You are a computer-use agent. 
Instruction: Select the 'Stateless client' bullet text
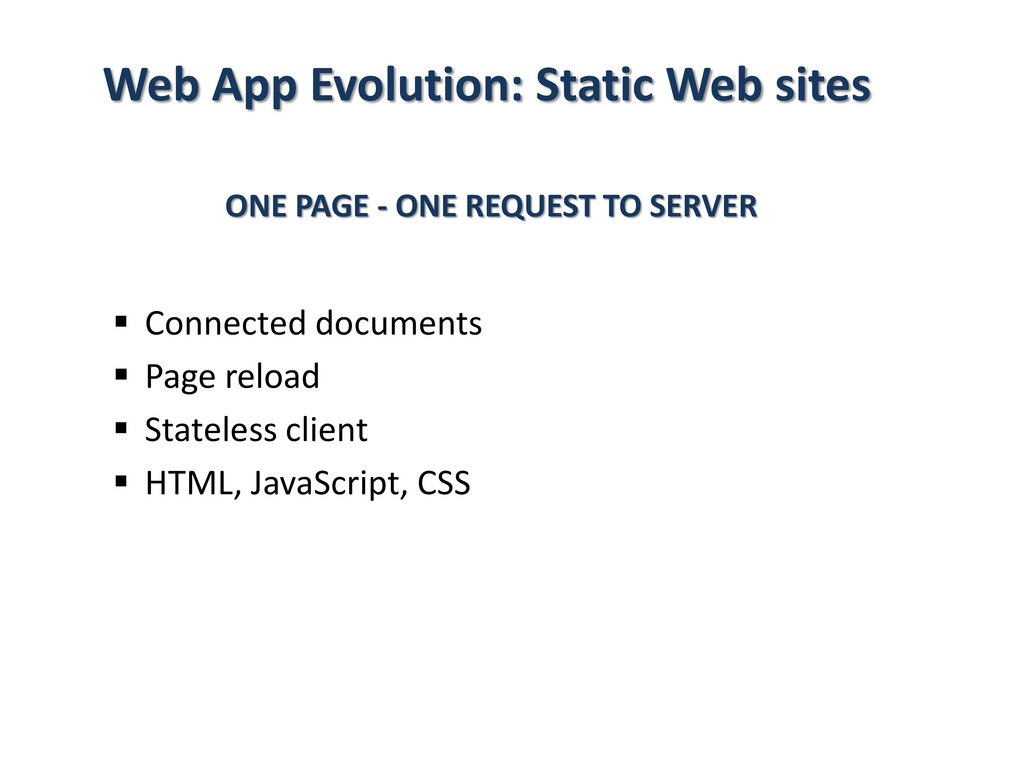pyautogui.click(x=256, y=430)
